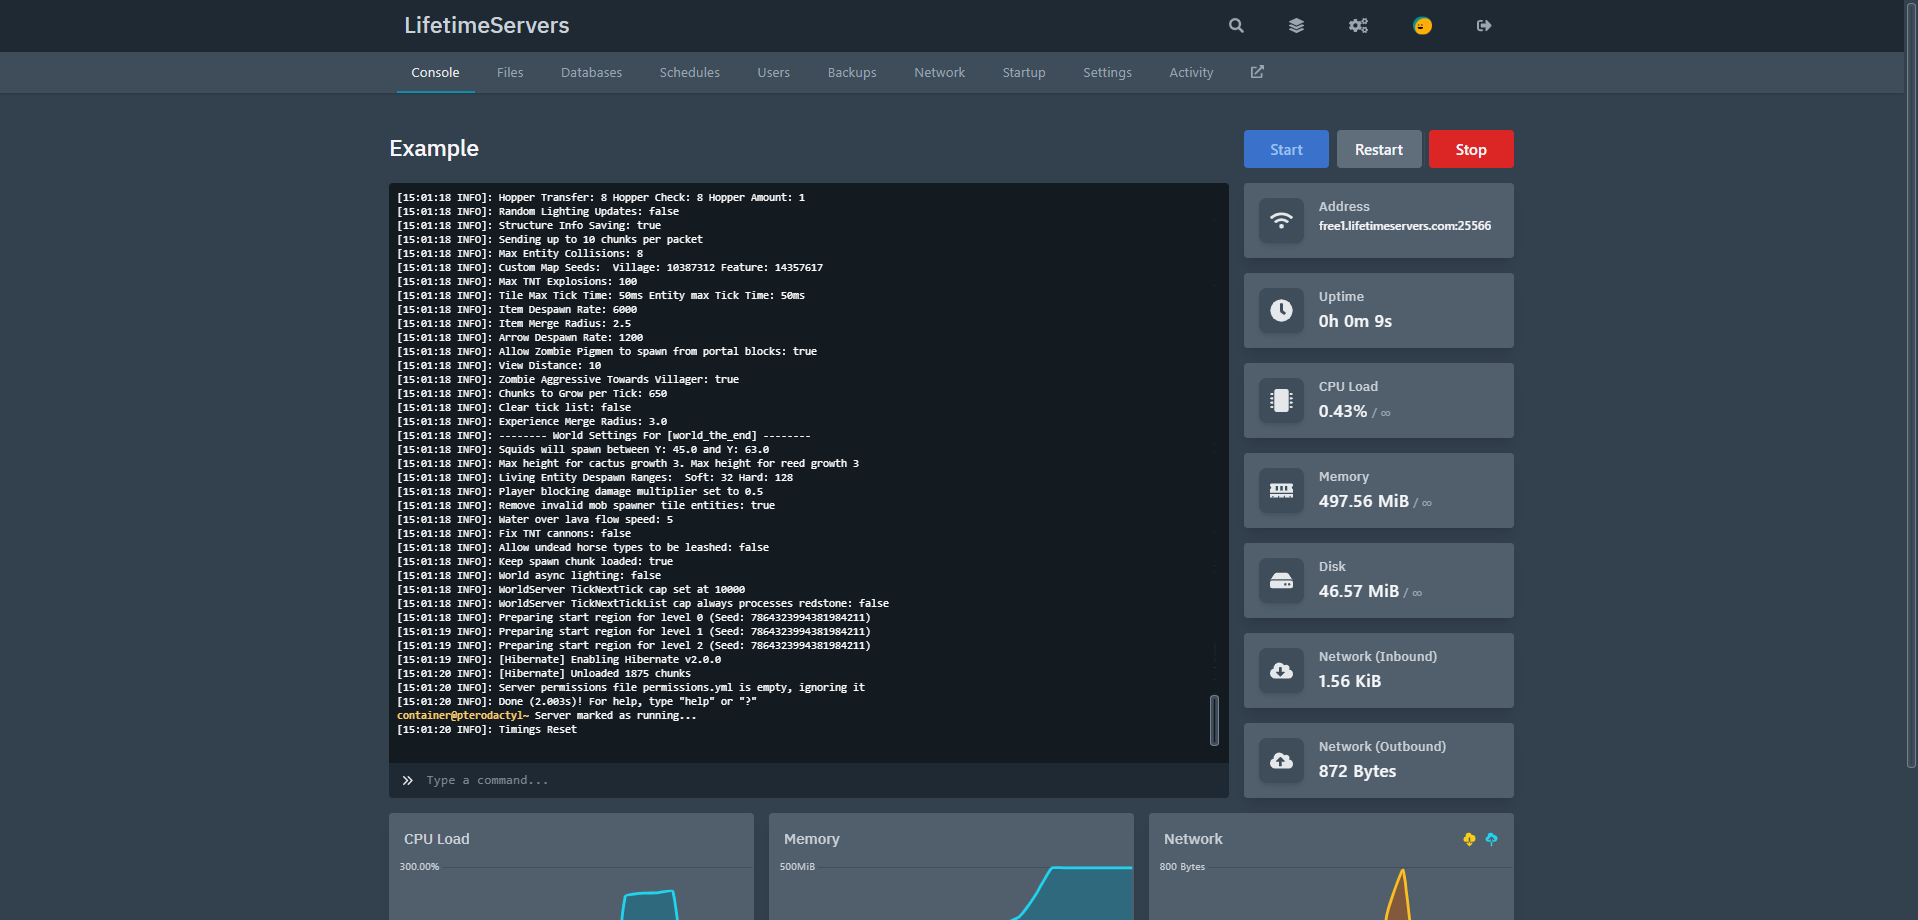Open admin settings gears icon
This screenshot has width=1918, height=920.
1358,26
